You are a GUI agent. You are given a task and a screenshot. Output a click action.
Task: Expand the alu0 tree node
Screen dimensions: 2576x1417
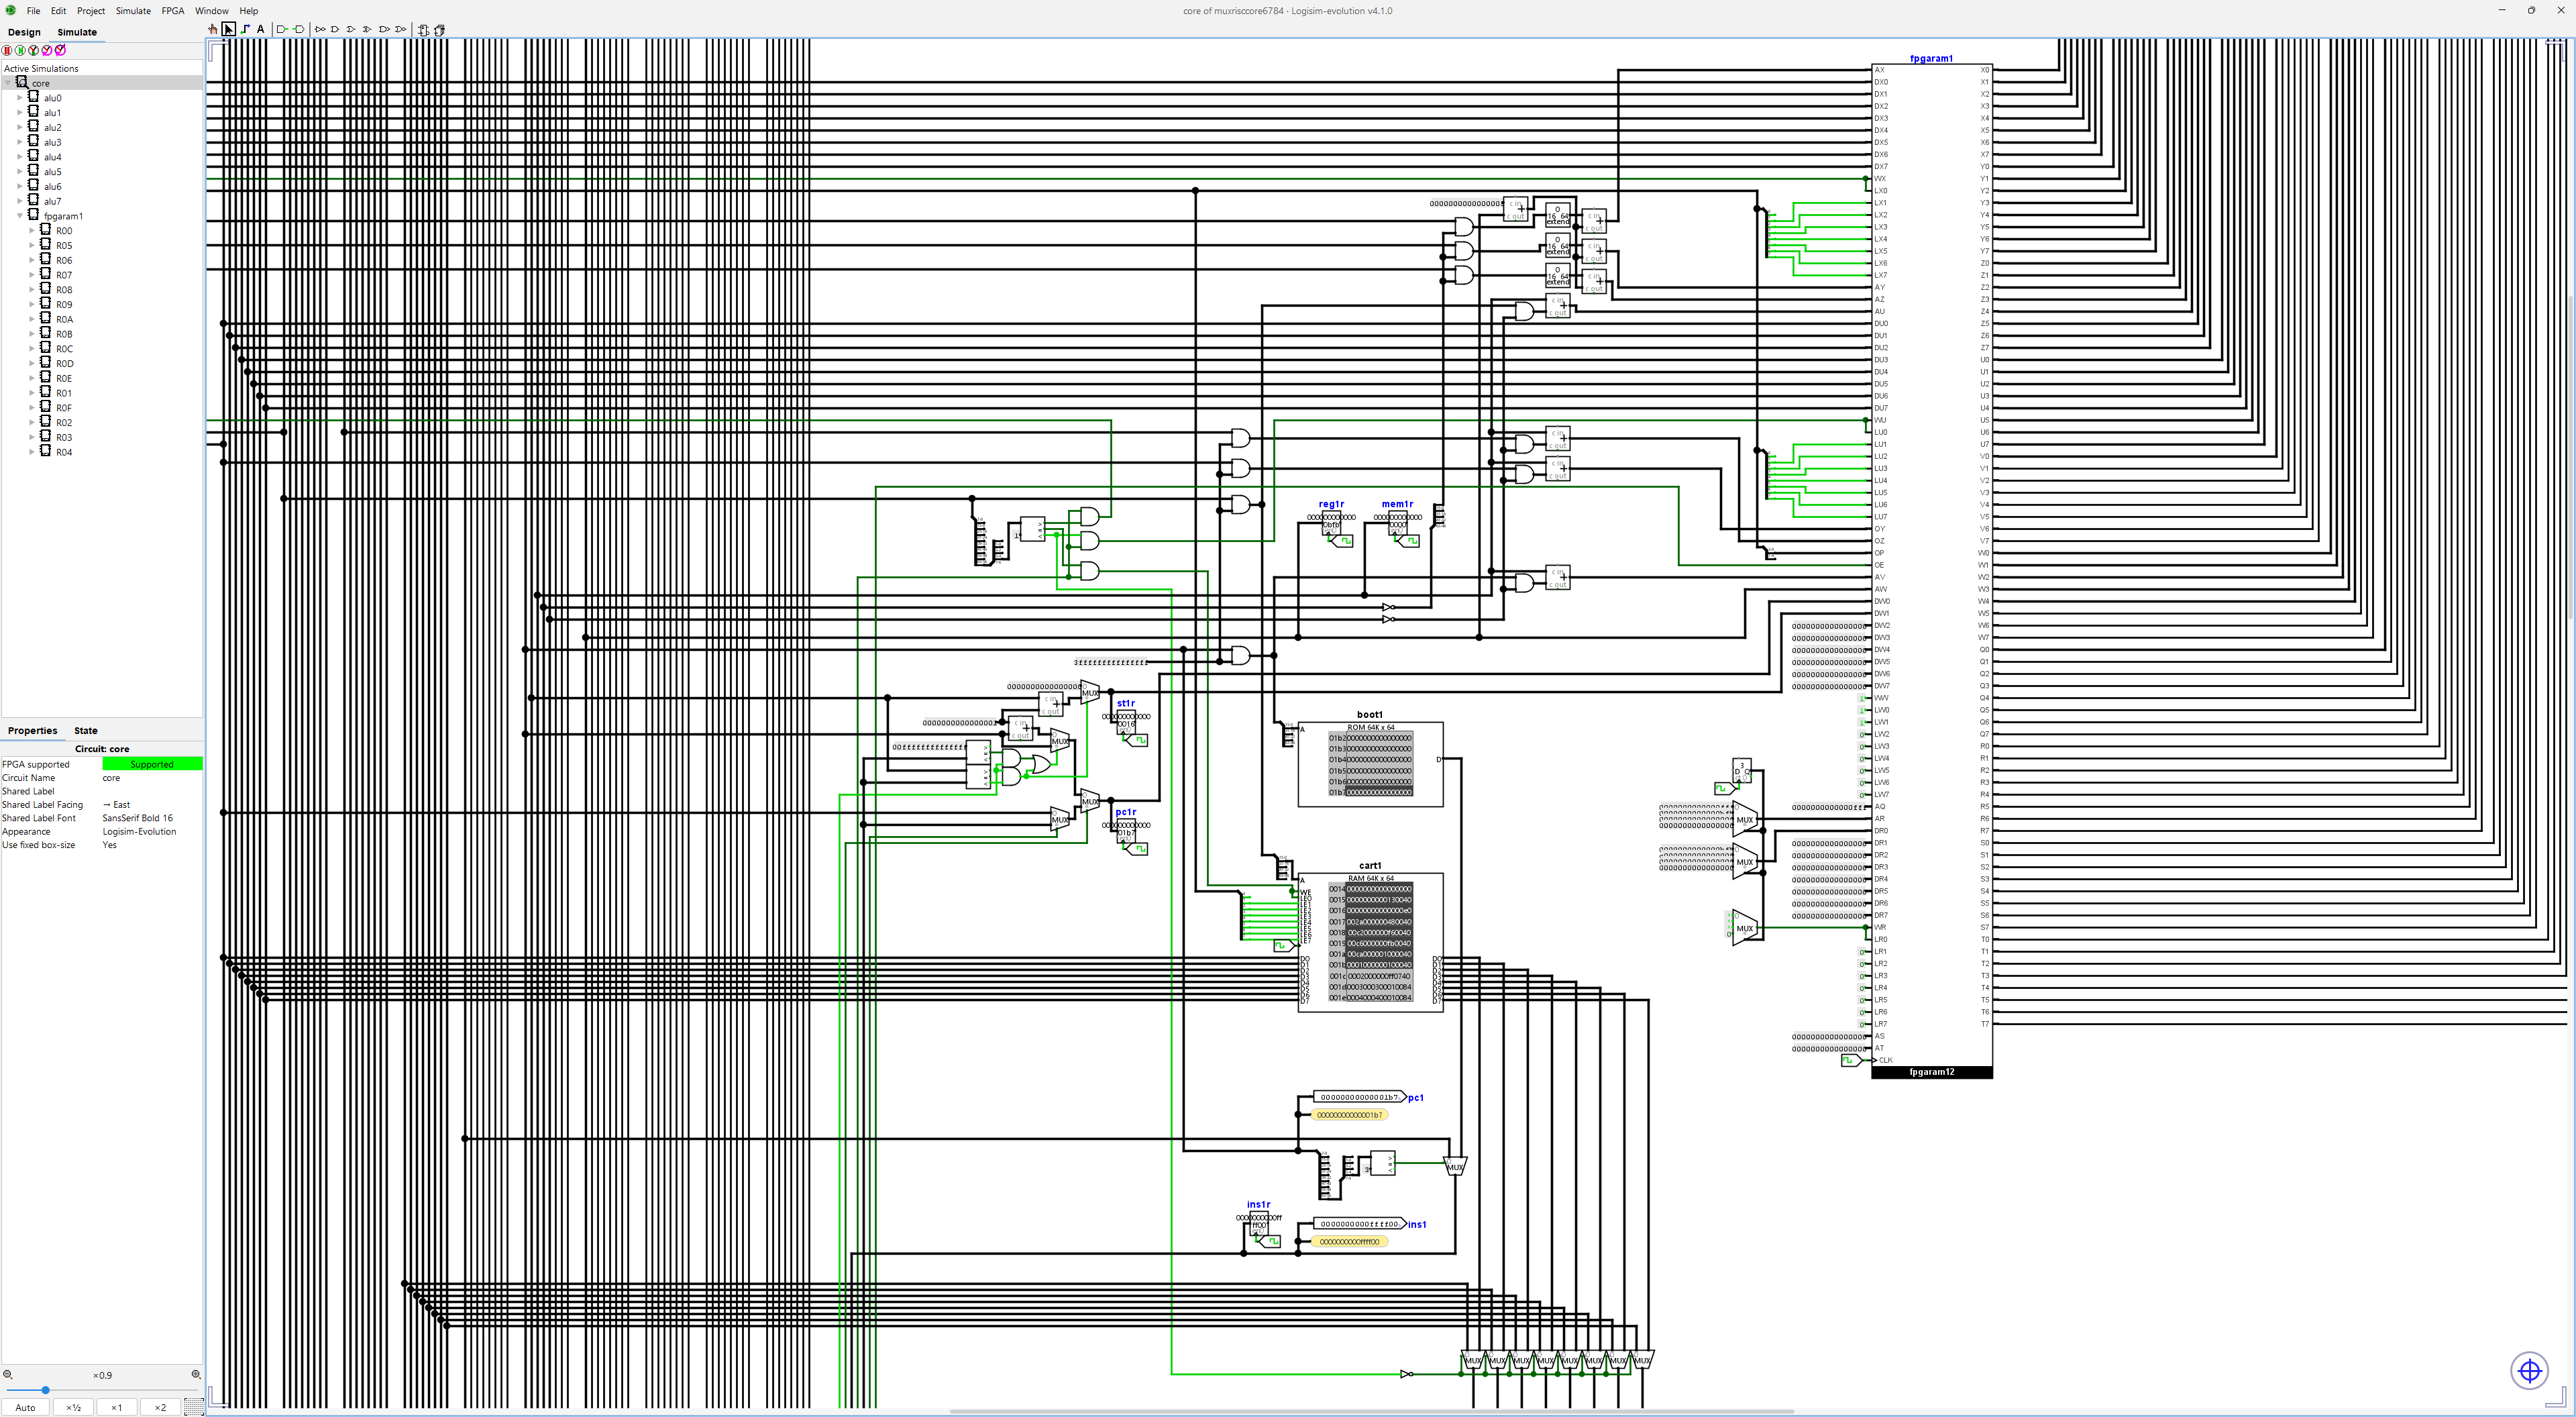tap(20, 98)
